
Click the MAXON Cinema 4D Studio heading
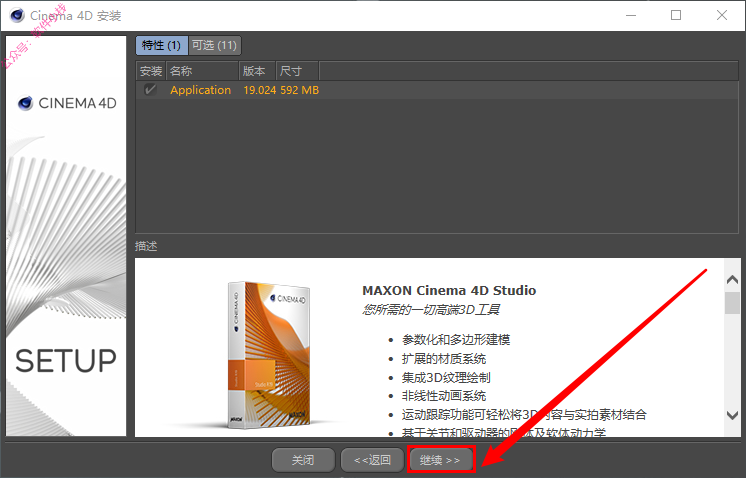449,290
